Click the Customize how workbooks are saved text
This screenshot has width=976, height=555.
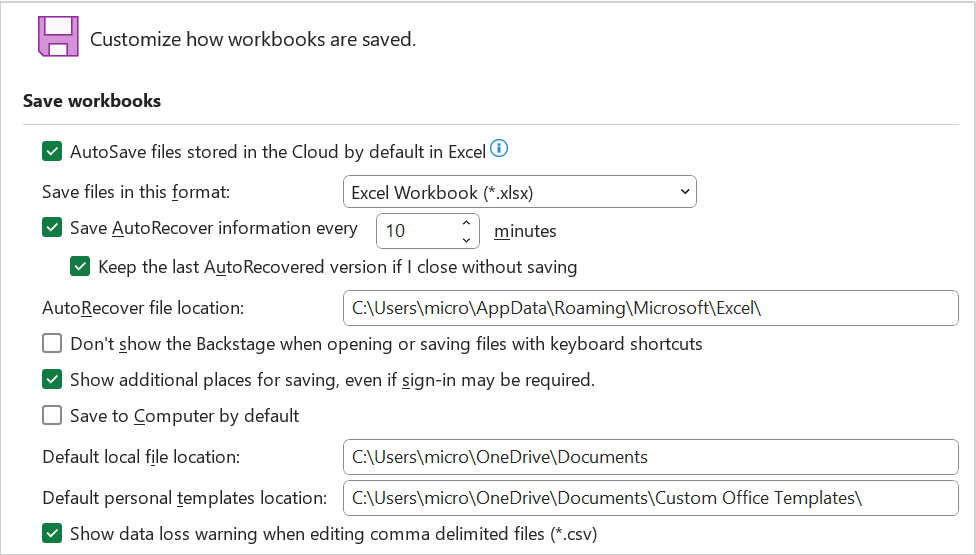(x=253, y=39)
